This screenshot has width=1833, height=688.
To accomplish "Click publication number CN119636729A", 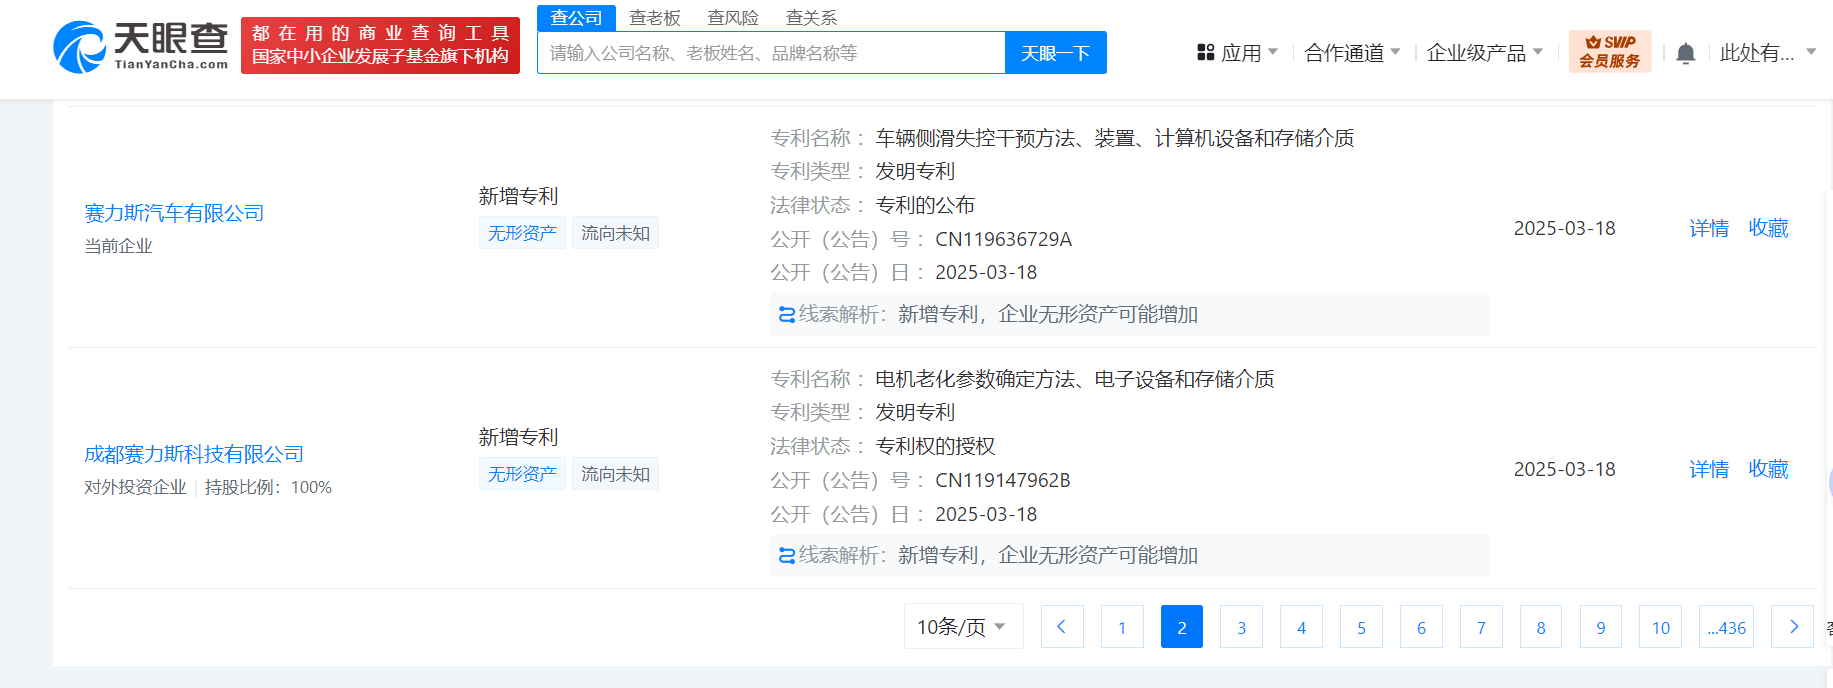I will coord(1003,239).
